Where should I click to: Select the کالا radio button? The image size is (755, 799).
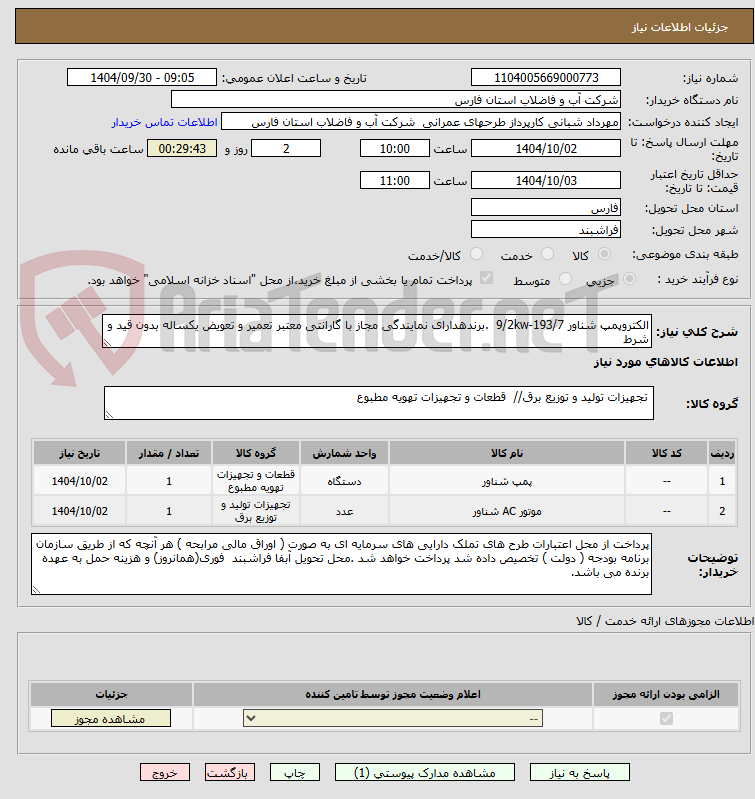pos(604,254)
